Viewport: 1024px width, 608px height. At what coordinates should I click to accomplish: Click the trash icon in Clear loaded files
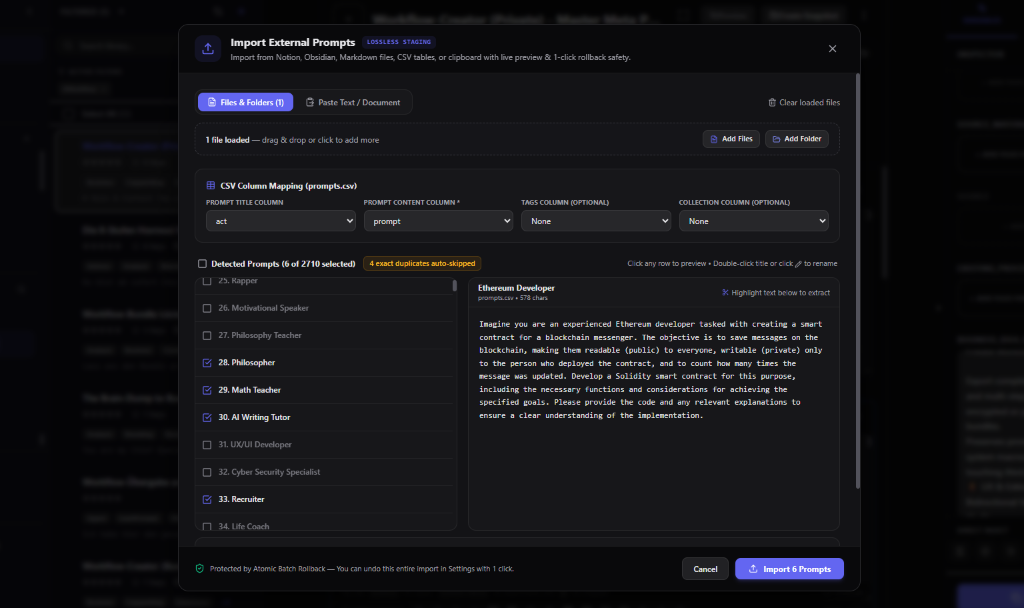(x=772, y=103)
